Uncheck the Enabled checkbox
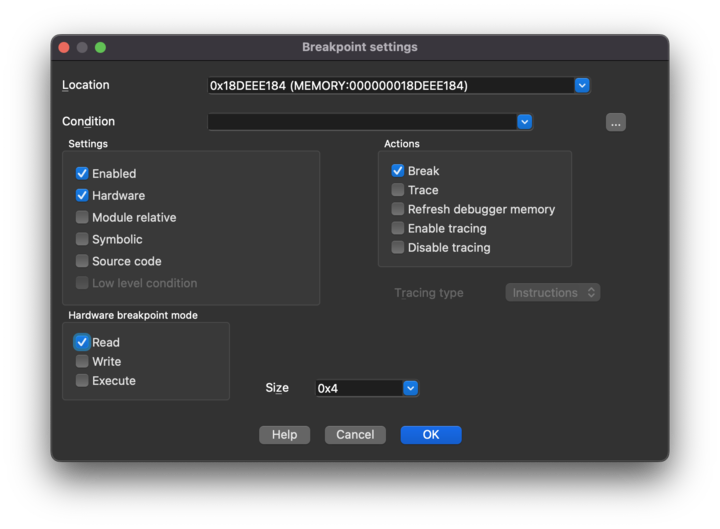720x529 pixels. [82, 174]
